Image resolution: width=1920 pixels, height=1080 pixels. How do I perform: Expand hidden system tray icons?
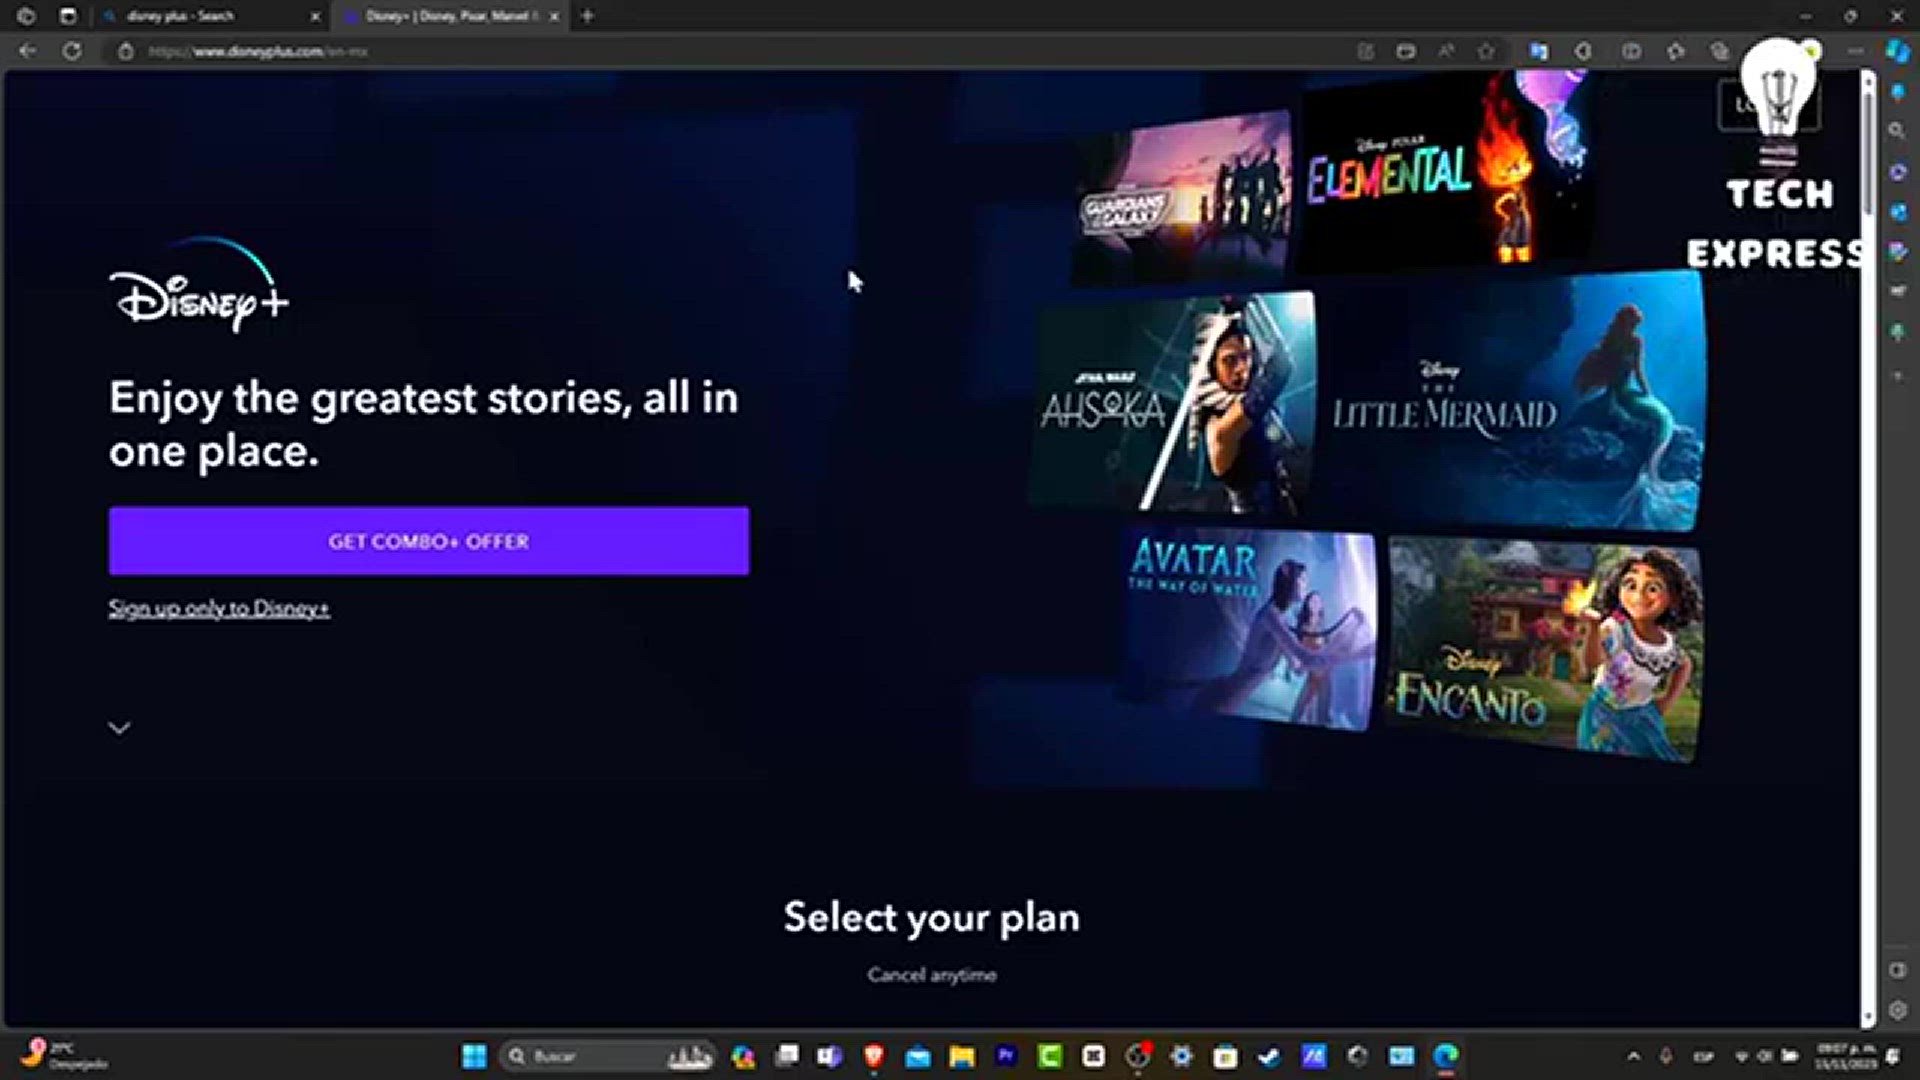pyautogui.click(x=1633, y=1056)
